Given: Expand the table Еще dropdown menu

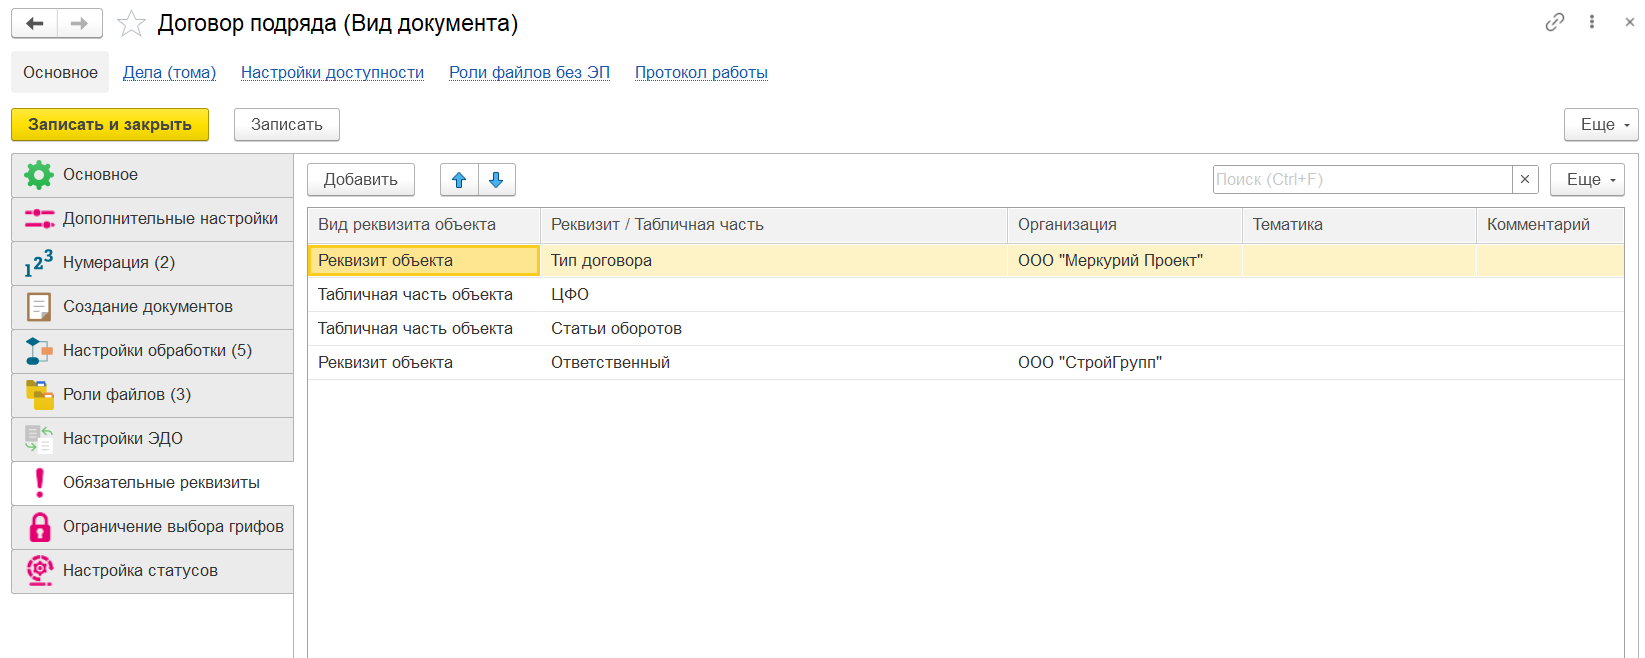Looking at the screenshot, I should (x=1587, y=180).
